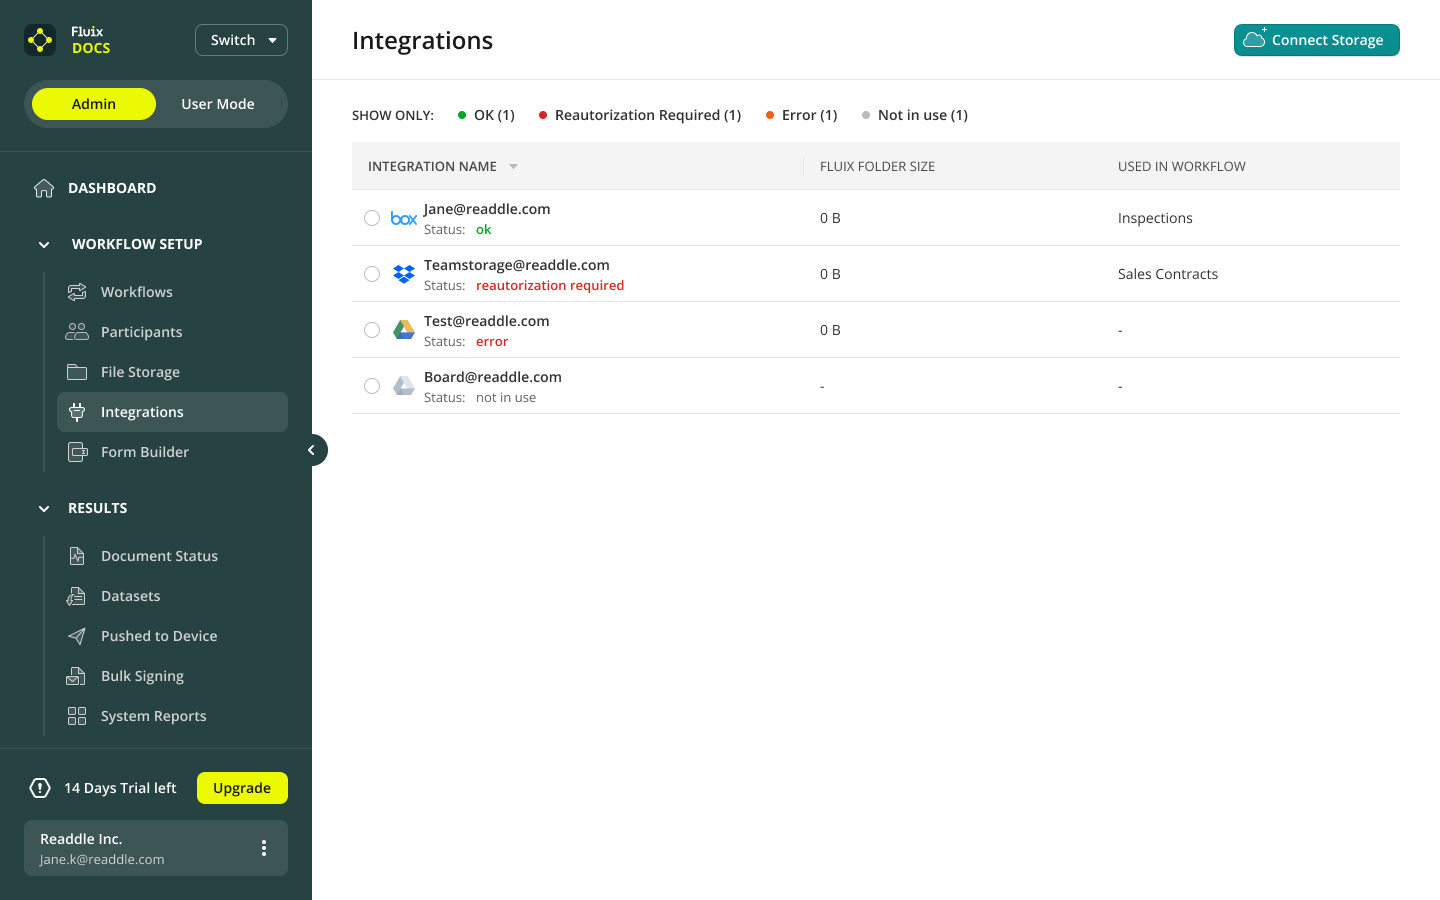The height and width of the screenshot is (900, 1440).
Task: Click the Bulk Signing icon
Action: tap(76, 676)
